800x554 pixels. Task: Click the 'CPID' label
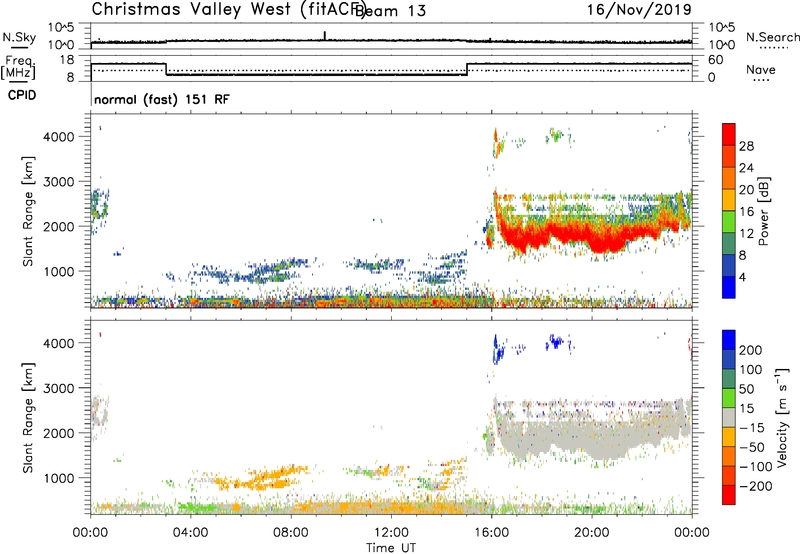click(x=22, y=95)
